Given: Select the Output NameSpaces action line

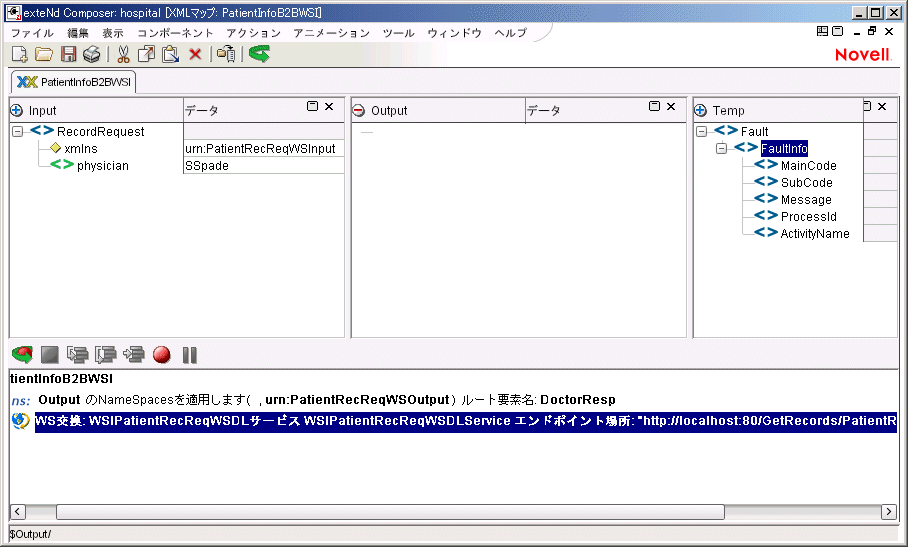Looking at the screenshot, I should tap(327, 400).
